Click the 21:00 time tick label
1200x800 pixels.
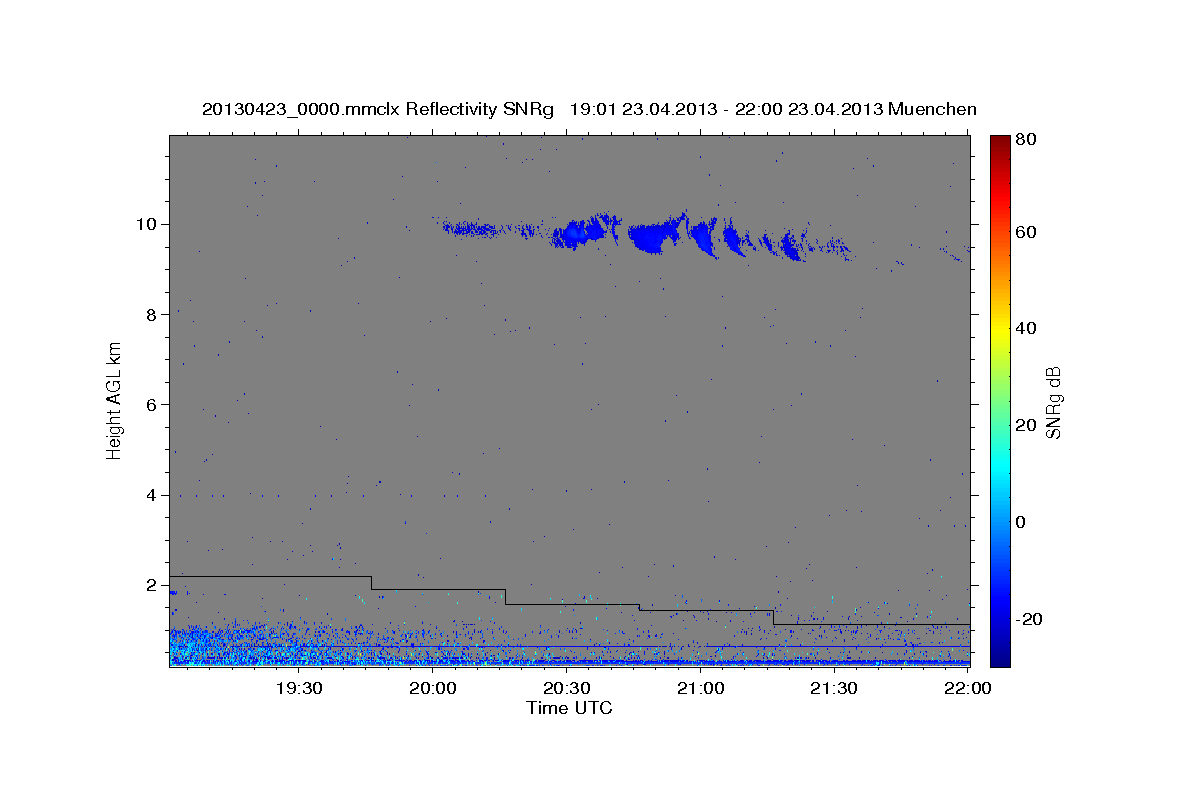point(701,688)
